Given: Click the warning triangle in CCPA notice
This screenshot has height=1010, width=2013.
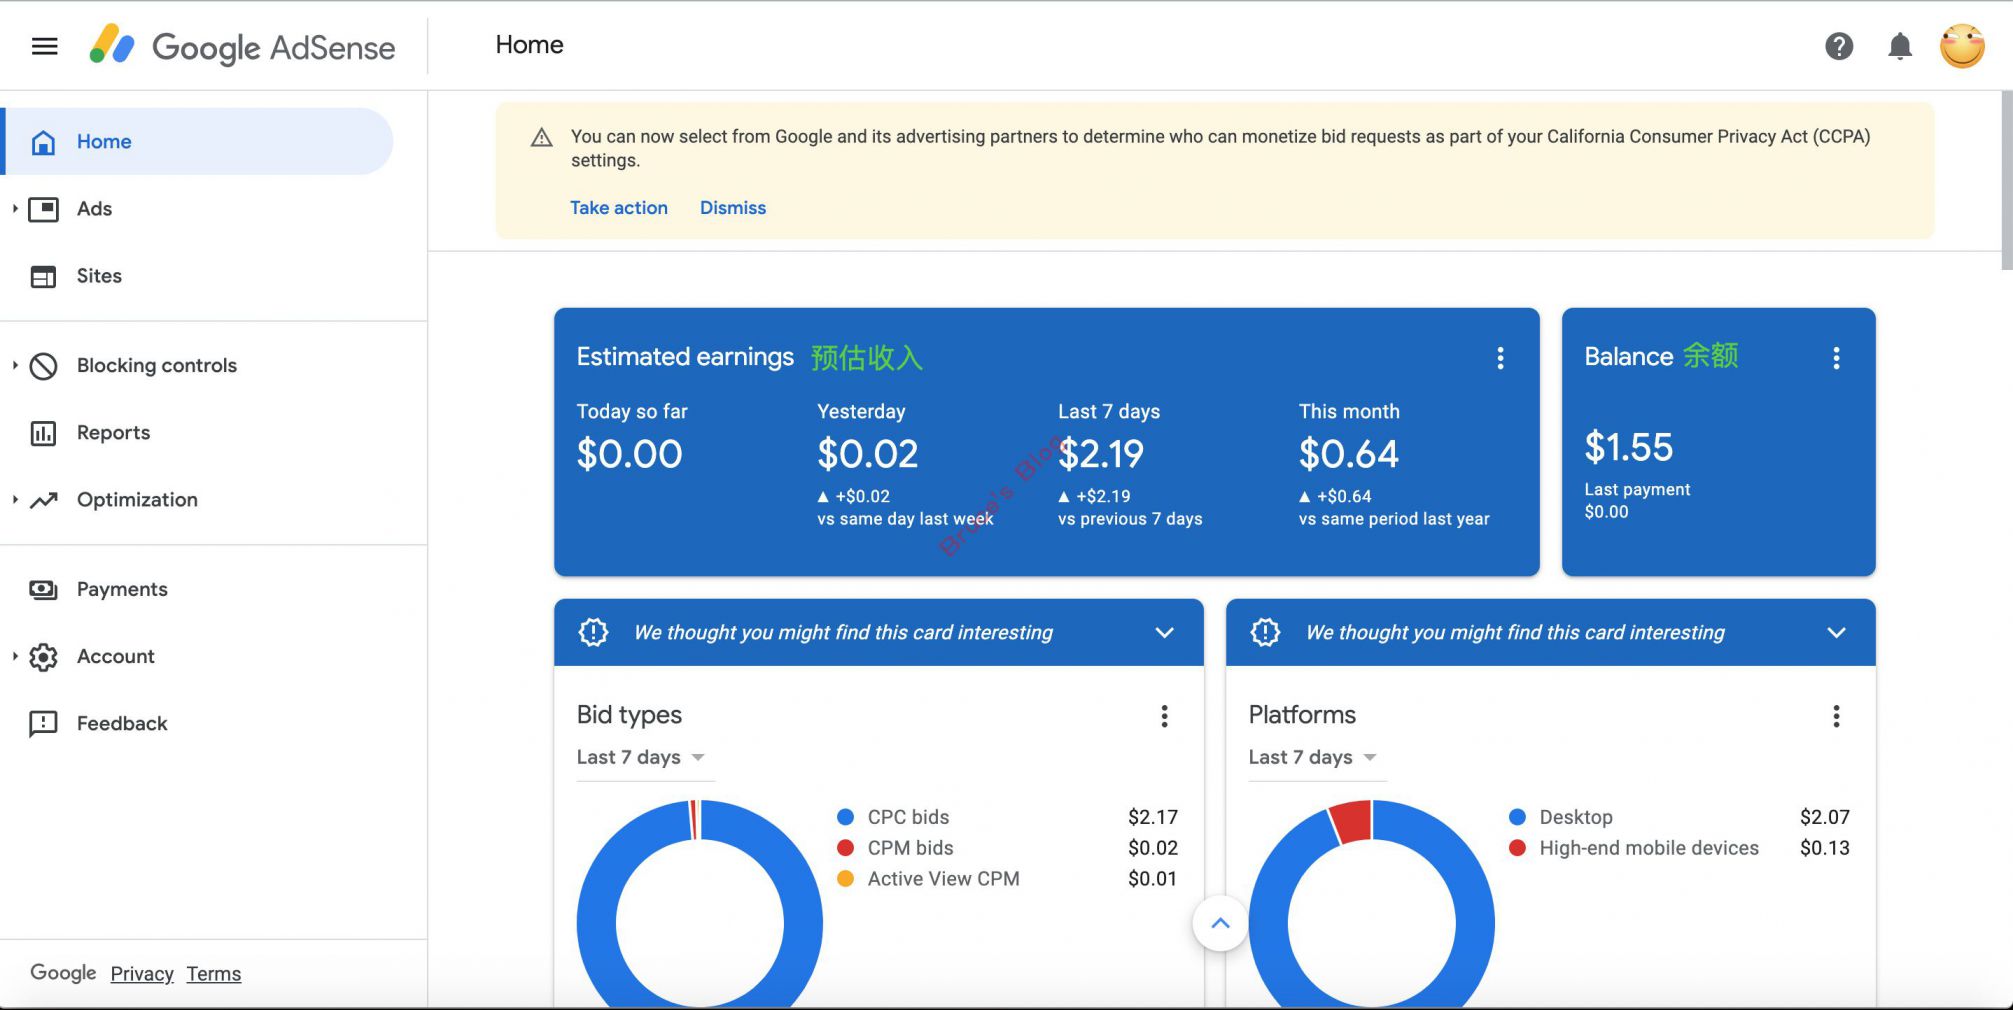Looking at the screenshot, I should coord(541,138).
